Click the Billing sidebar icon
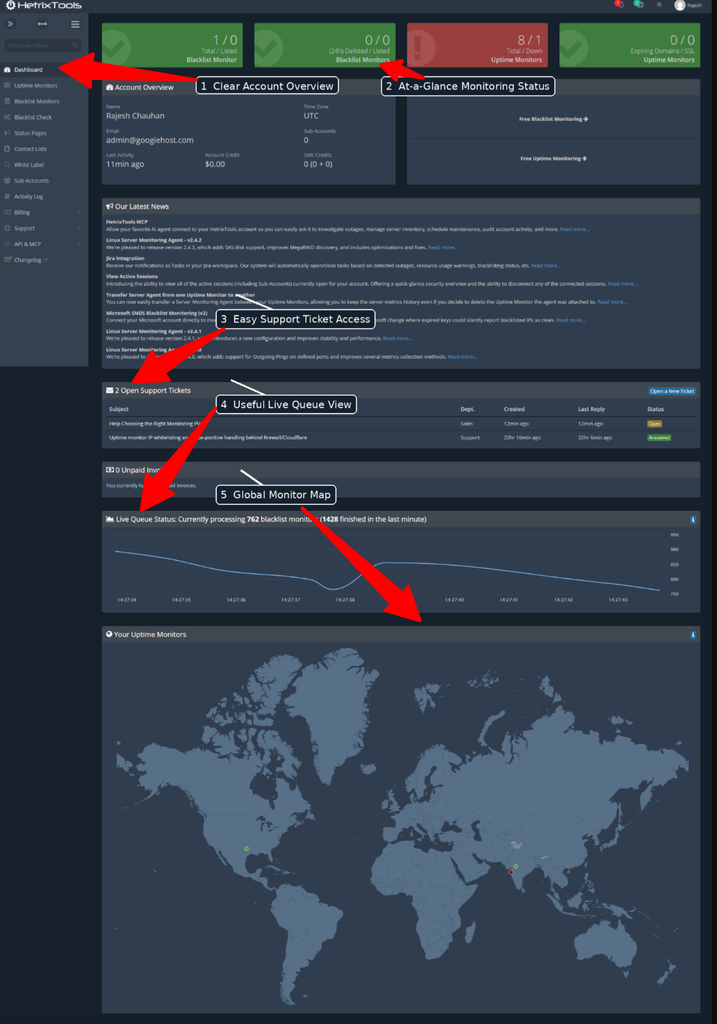The image size is (717, 1024). click(x=7, y=212)
